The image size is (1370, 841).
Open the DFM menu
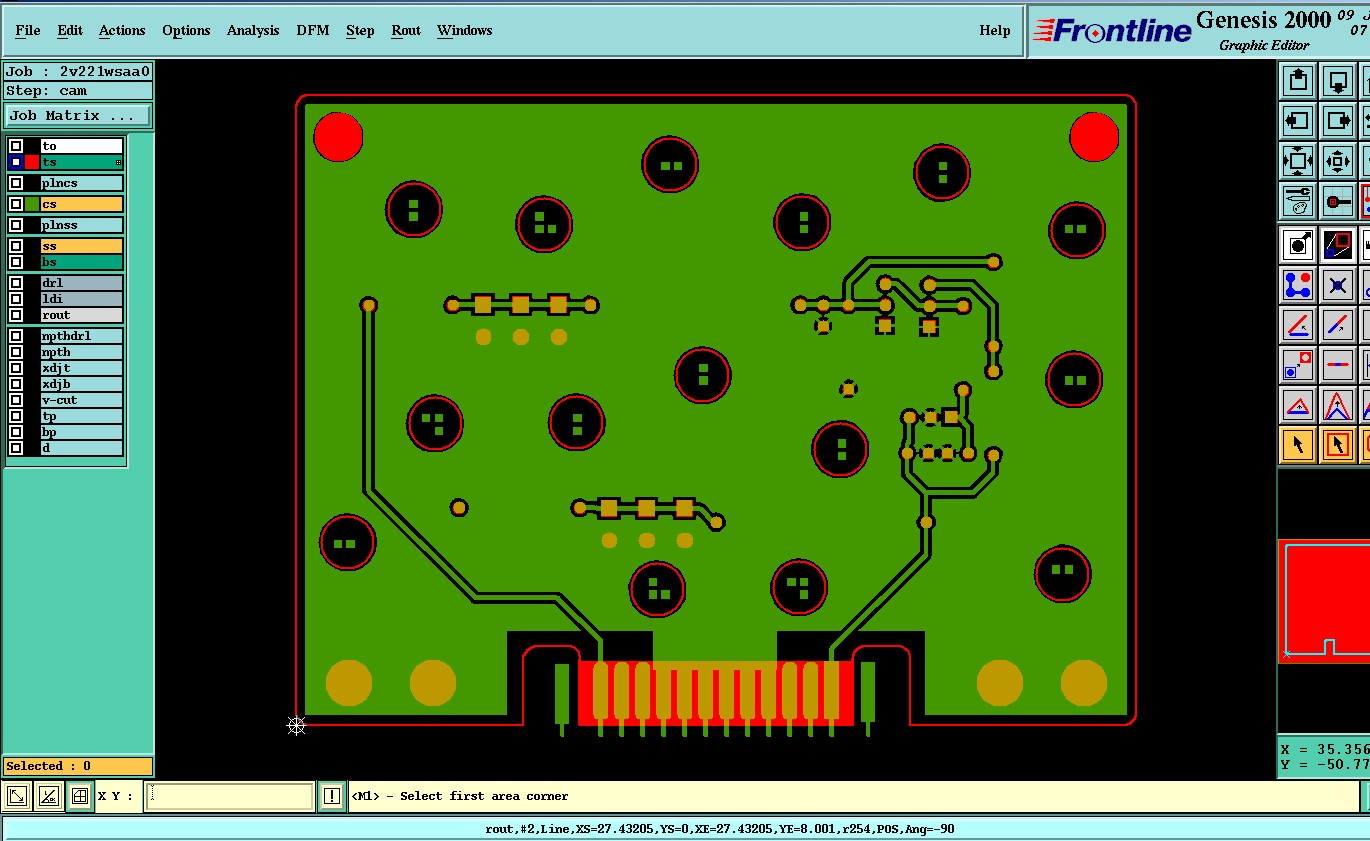click(x=313, y=30)
